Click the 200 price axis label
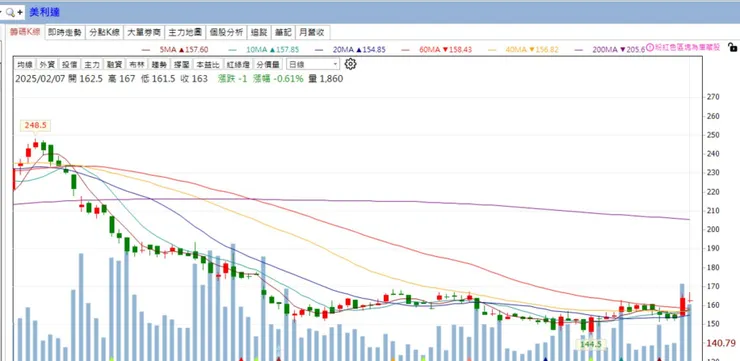740x361 pixels. 713,229
